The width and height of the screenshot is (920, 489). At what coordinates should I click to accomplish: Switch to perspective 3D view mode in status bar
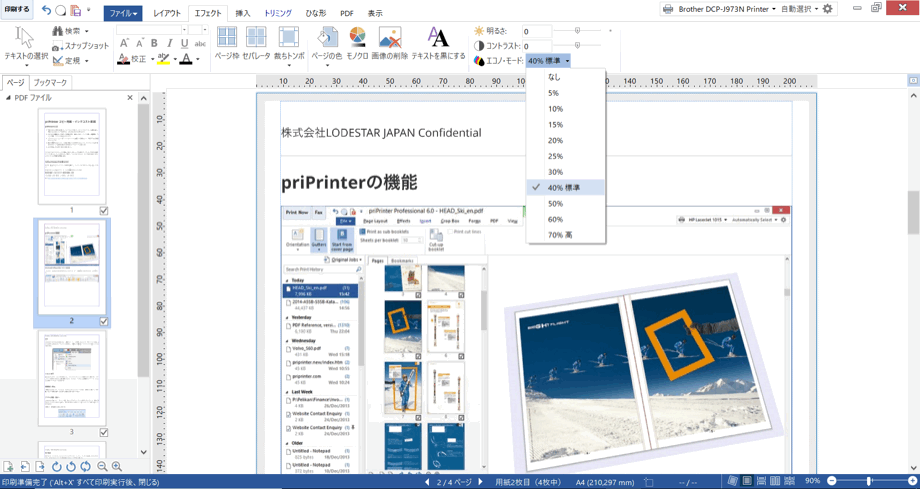pos(733,481)
